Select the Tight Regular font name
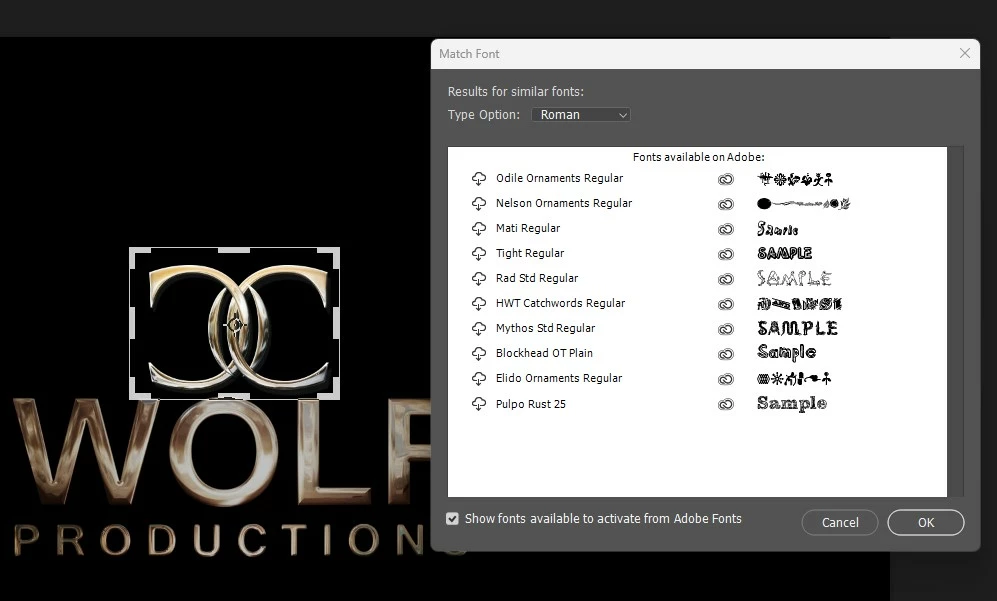Viewport: 997px width, 601px height. tap(530, 253)
